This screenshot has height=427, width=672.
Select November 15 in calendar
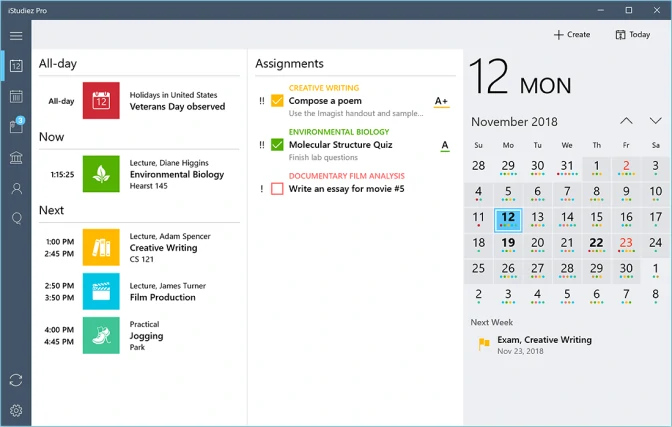(596, 220)
